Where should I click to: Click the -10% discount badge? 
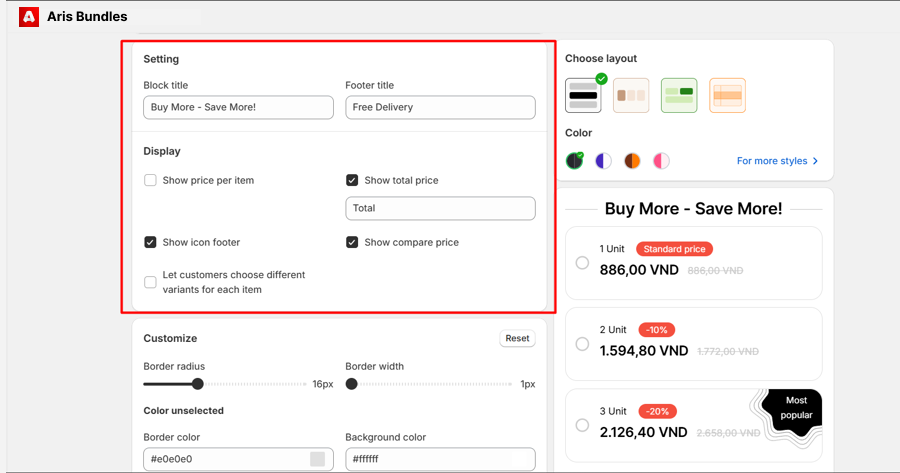(x=657, y=330)
